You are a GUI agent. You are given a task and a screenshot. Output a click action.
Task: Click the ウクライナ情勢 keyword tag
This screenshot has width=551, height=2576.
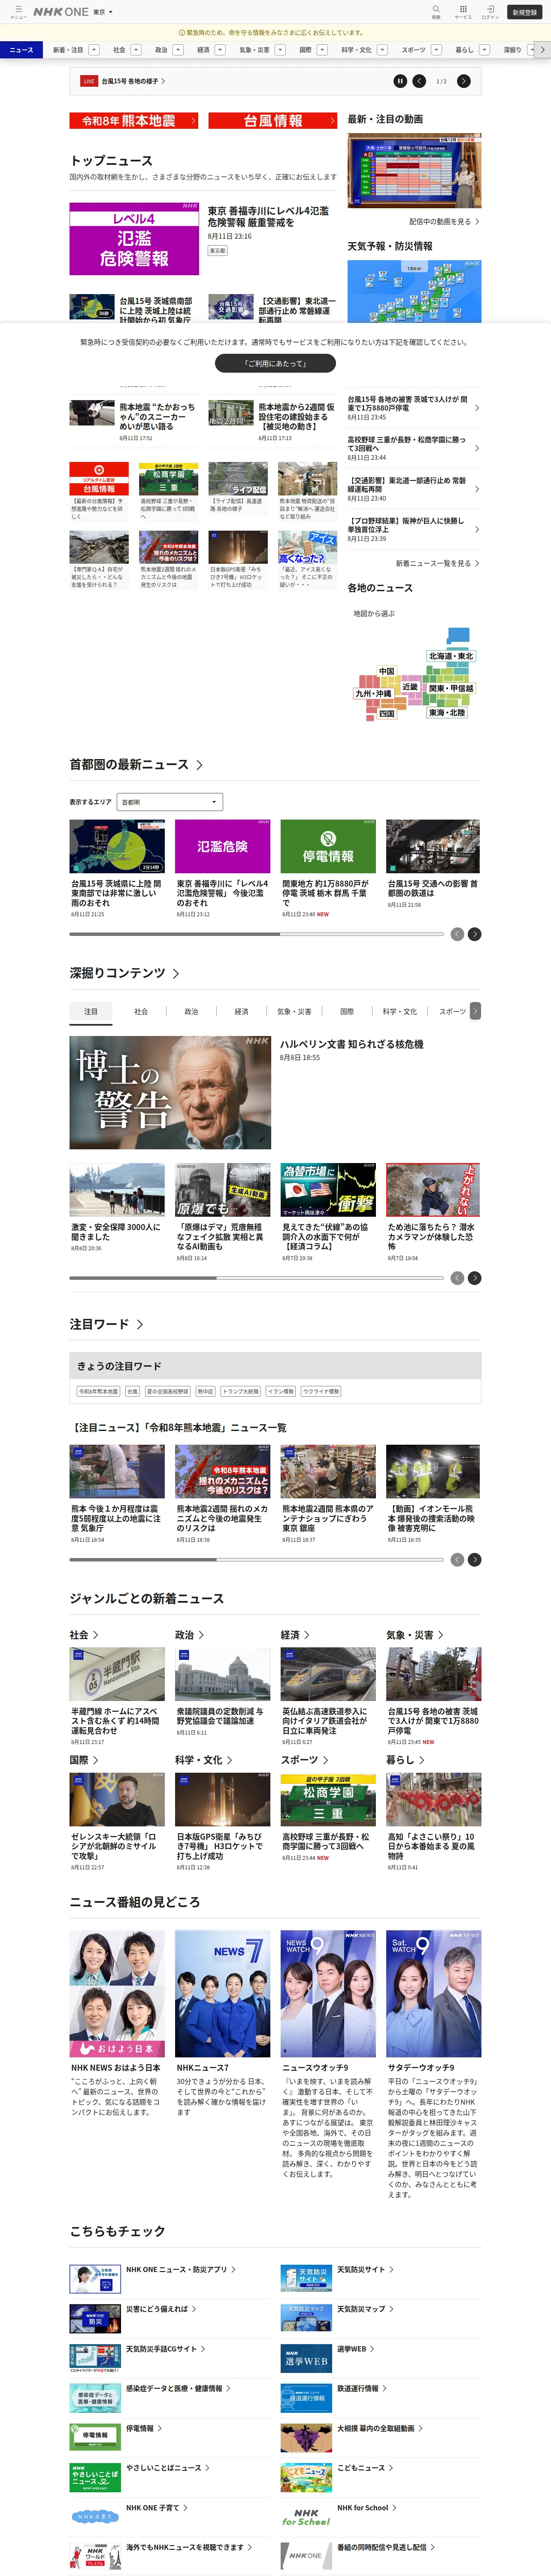click(320, 1391)
